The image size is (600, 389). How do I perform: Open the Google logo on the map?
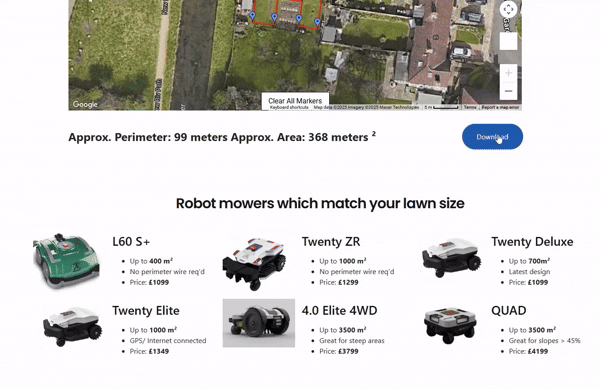[x=85, y=104]
